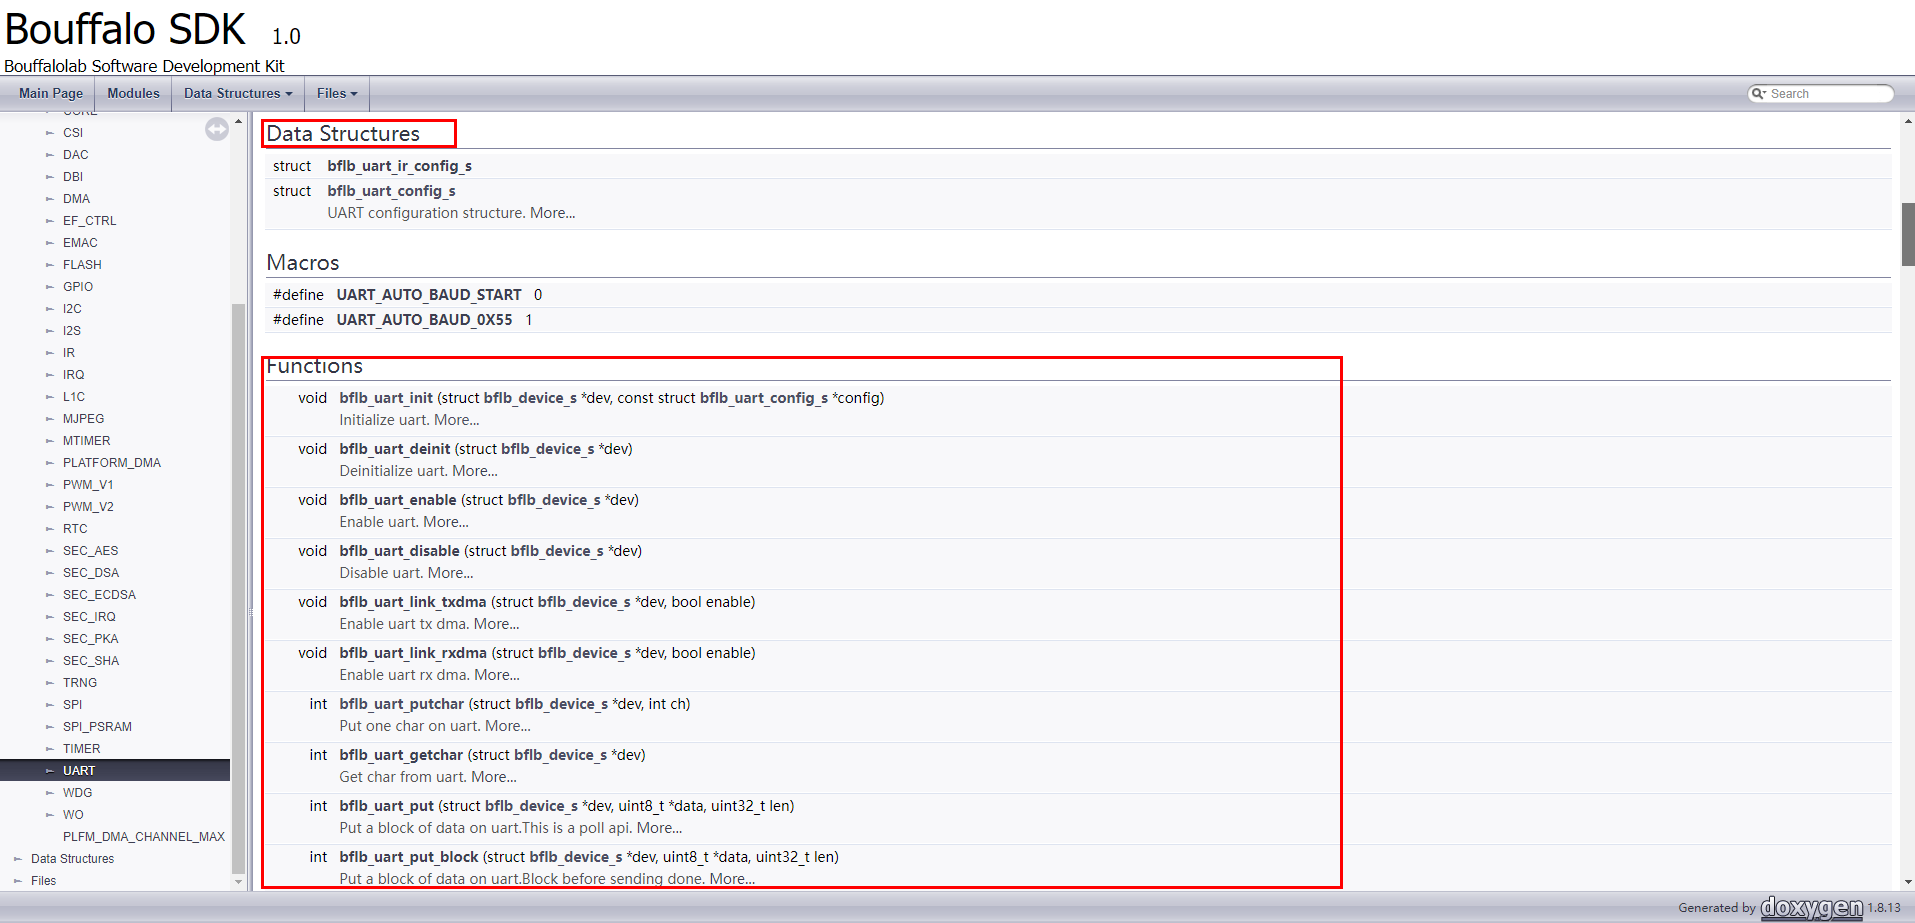Viewport: 1915px width, 923px height.
Task: Expand the GPIO tree node arrow
Action: [50, 287]
